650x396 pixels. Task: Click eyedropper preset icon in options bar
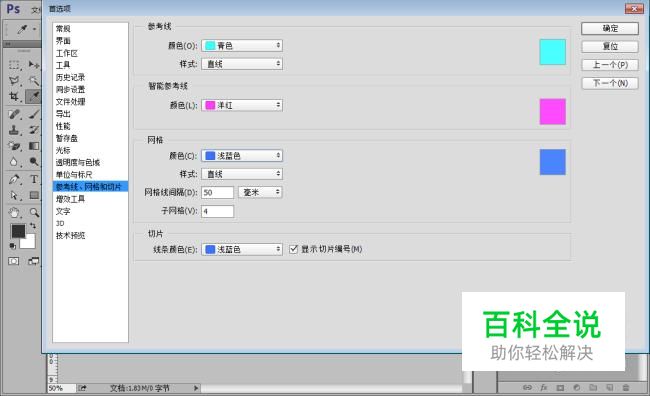[22, 29]
